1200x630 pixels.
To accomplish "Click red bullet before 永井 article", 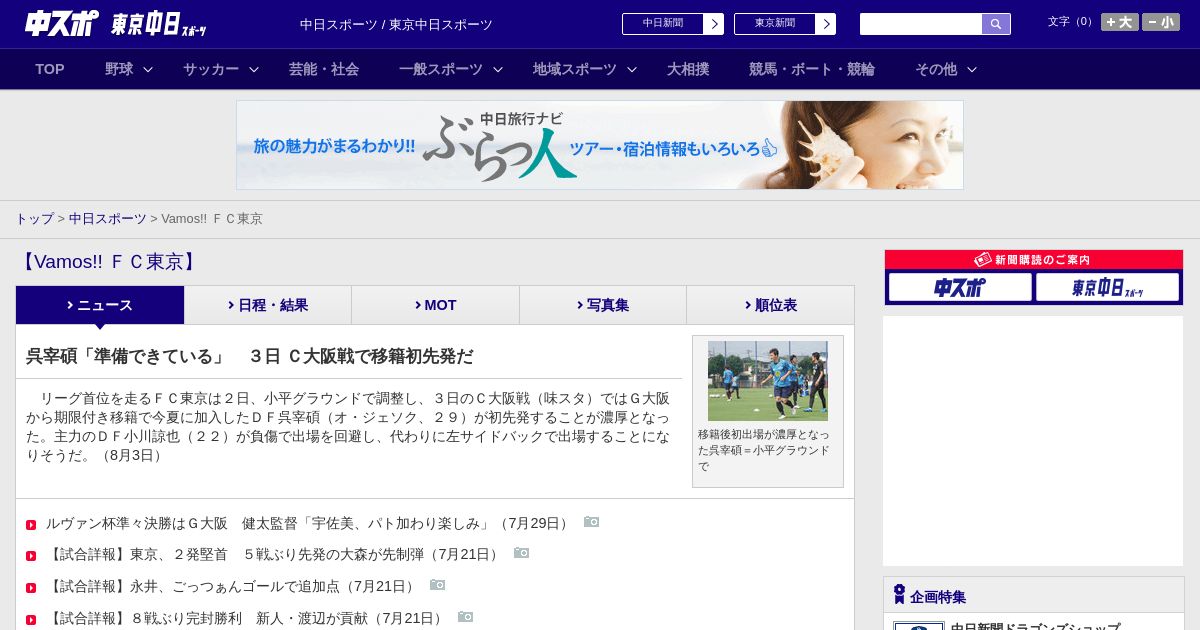I will [x=31, y=588].
